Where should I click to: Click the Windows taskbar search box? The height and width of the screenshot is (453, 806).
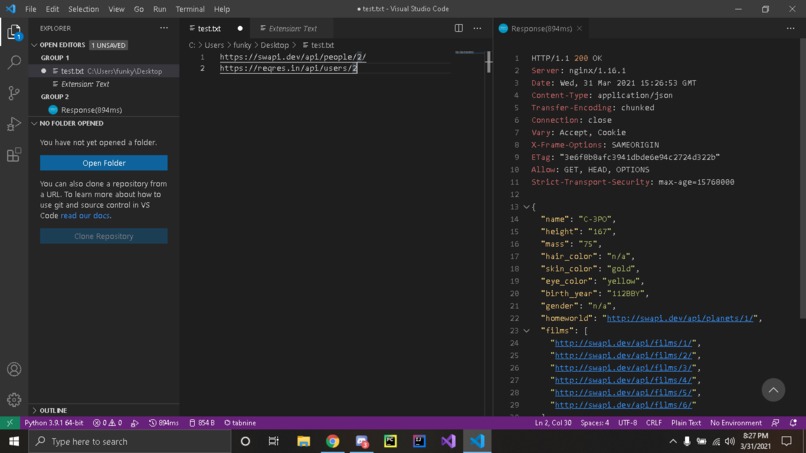pyautogui.click(x=130, y=441)
